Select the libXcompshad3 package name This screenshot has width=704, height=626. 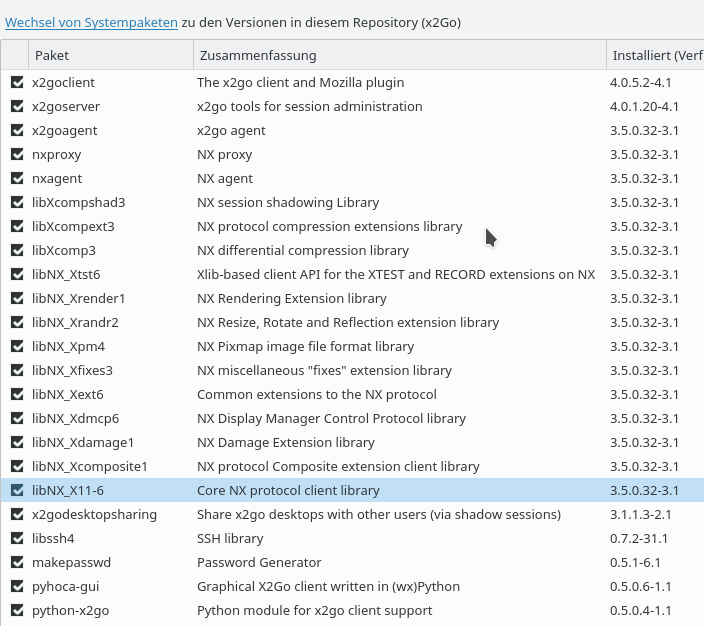[79, 203]
